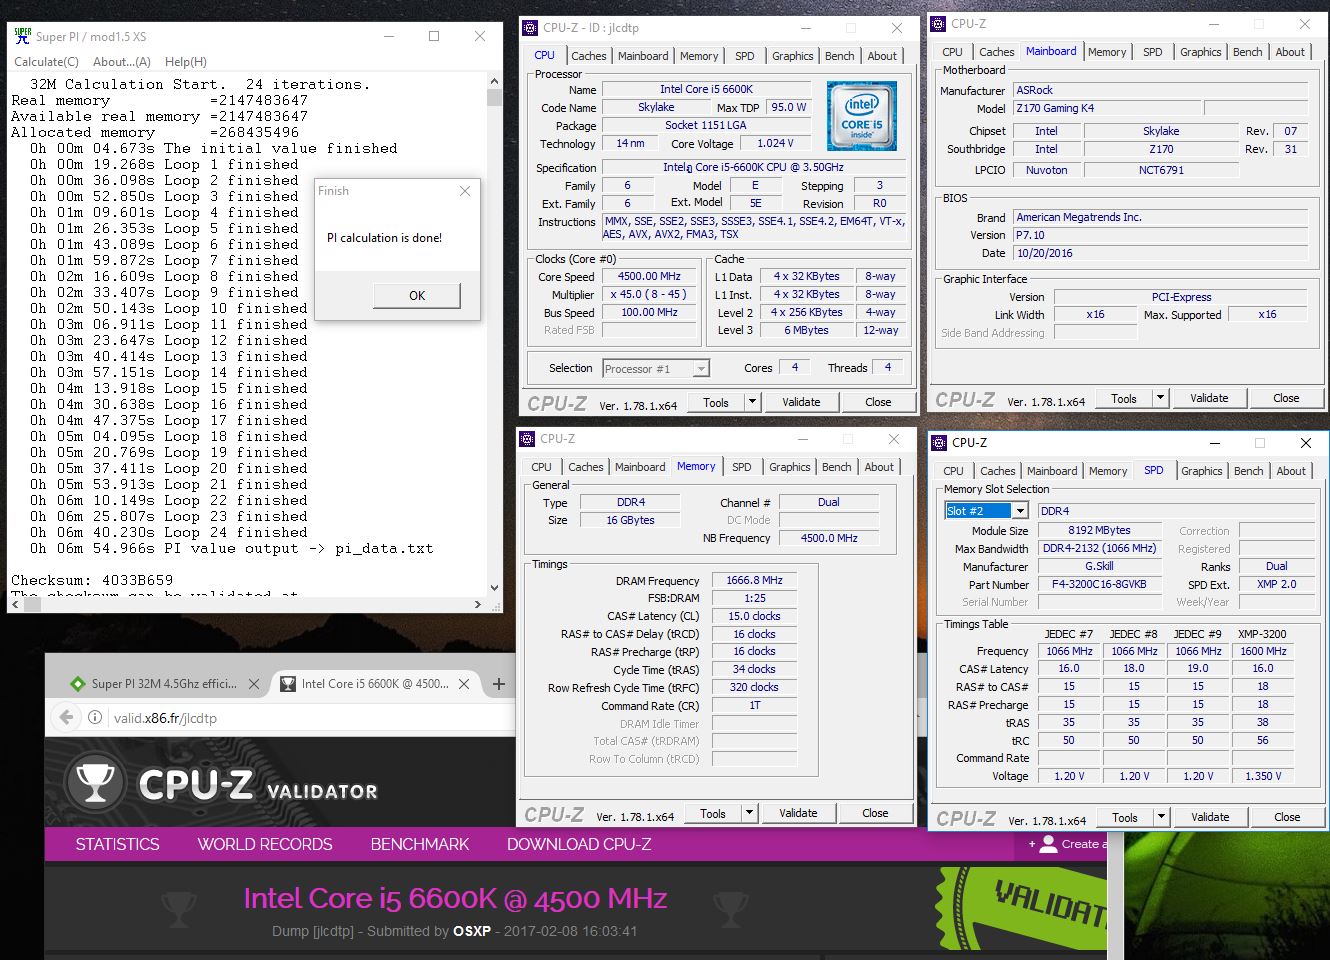Image resolution: width=1330 pixels, height=960 pixels.
Task: Open the Calculate(C) menu in Super PI
Action: pos(46,62)
